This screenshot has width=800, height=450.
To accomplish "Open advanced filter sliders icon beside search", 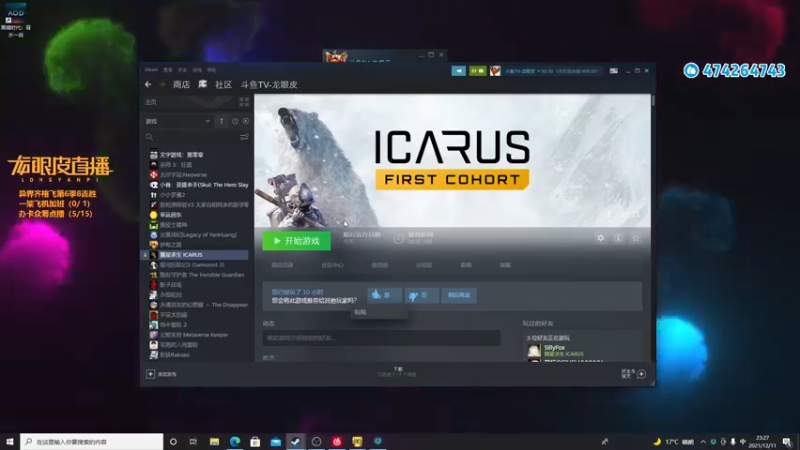I will 244,137.
